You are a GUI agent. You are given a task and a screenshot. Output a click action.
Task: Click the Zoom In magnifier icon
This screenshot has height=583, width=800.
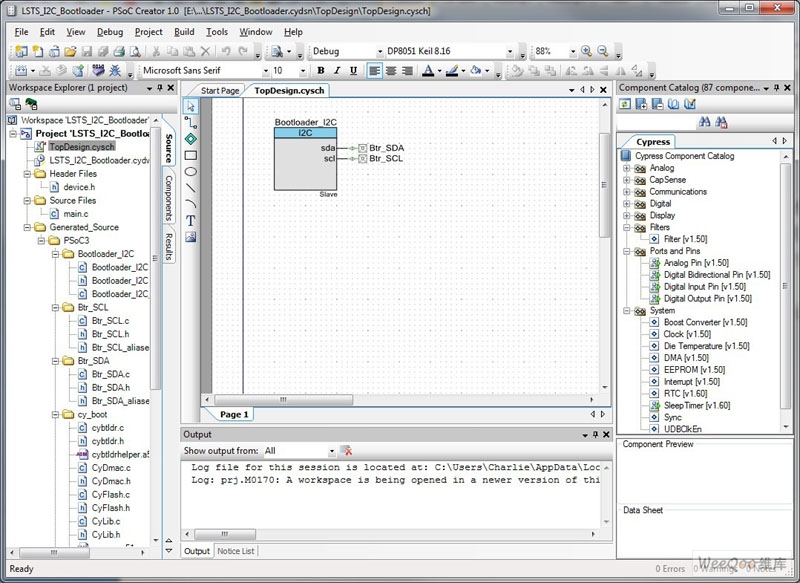[x=587, y=51]
